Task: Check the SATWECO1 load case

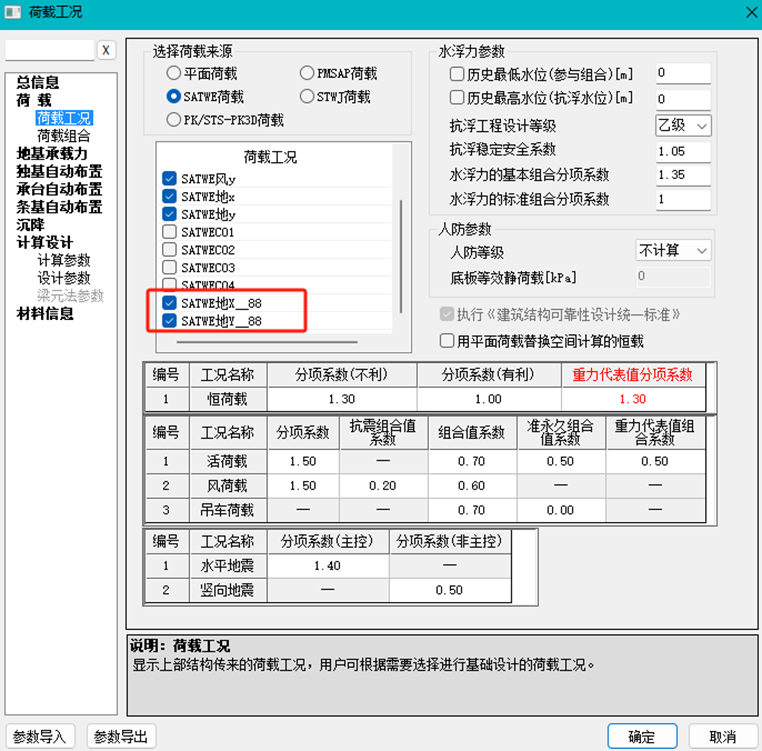Action: tap(169, 232)
